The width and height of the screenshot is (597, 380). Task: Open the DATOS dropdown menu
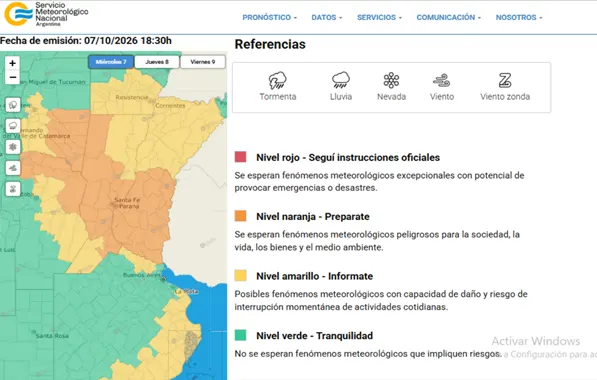tap(327, 18)
